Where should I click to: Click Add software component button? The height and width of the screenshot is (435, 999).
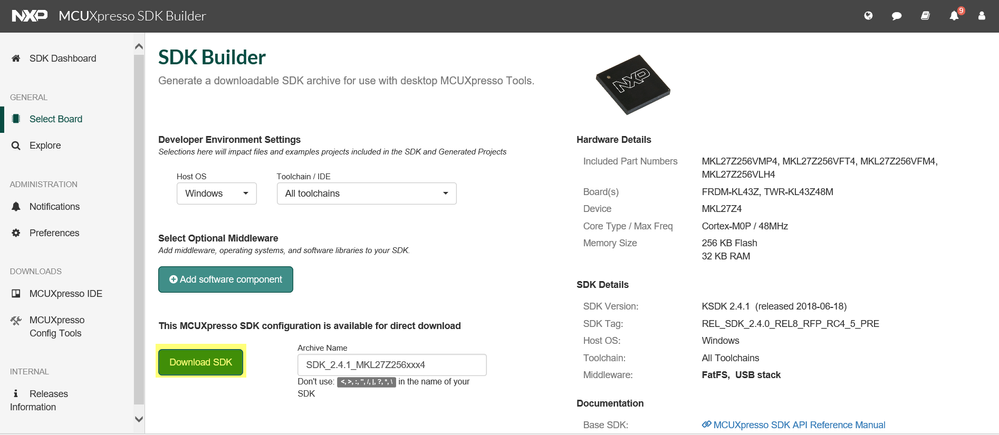tap(226, 280)
